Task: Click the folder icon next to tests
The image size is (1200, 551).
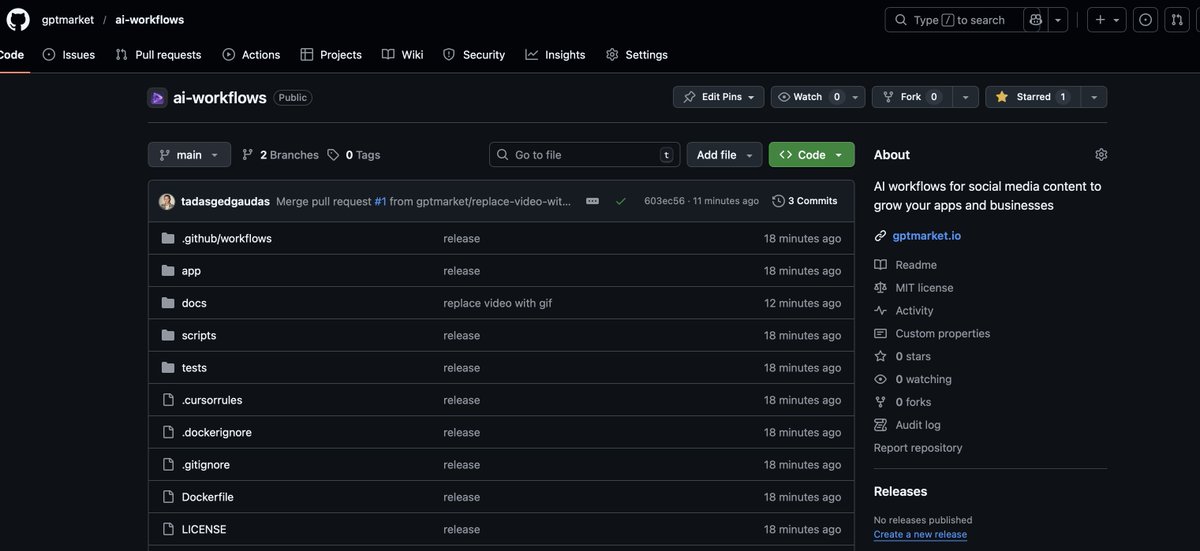Action: point(168,368)
